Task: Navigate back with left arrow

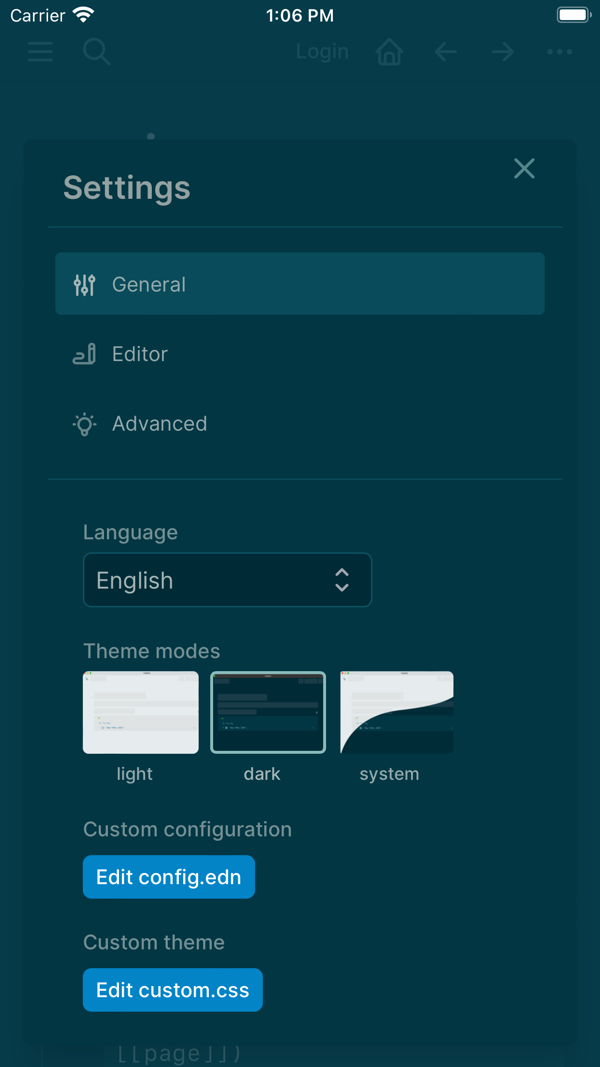Action: [446, 52]
